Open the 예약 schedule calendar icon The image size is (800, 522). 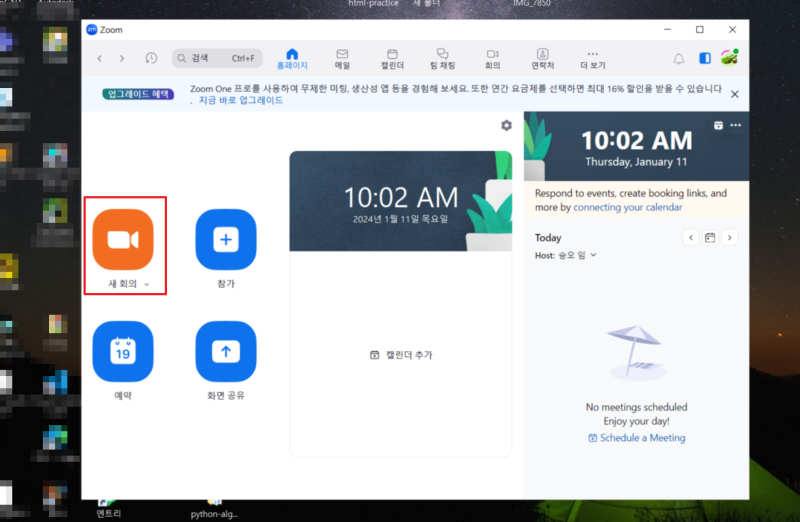point(123,352)
